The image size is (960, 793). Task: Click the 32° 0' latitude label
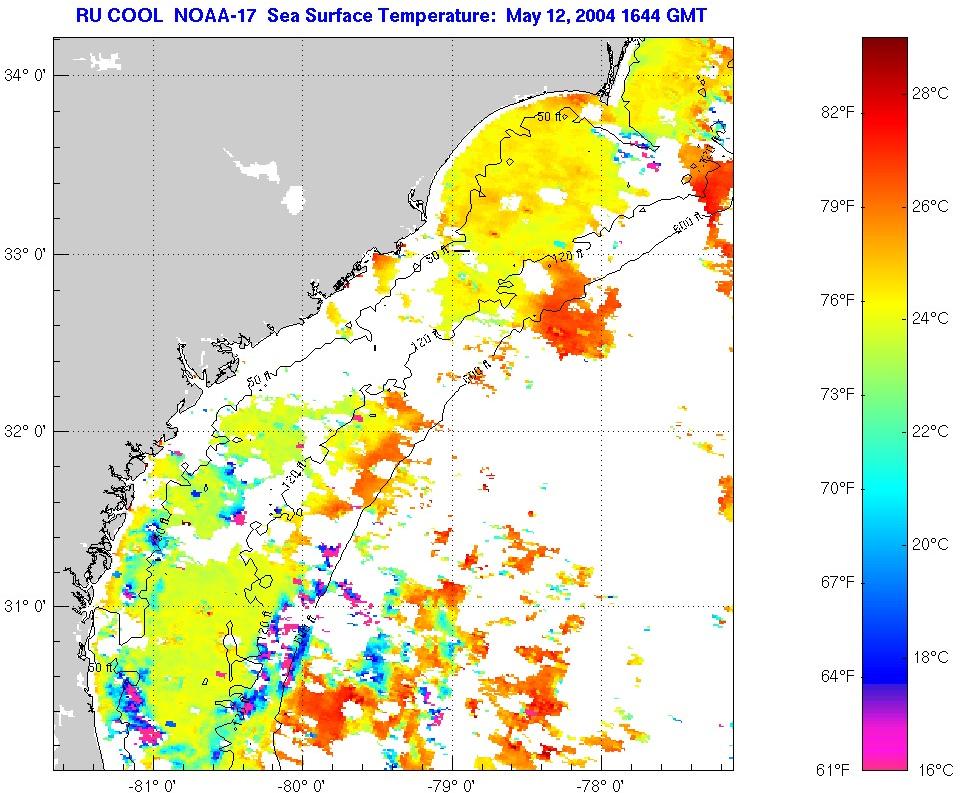[x=24, y=432]
